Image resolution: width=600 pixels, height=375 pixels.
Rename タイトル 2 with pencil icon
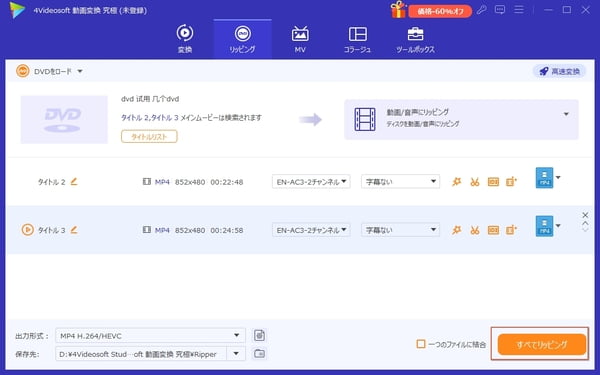(74, 181)
